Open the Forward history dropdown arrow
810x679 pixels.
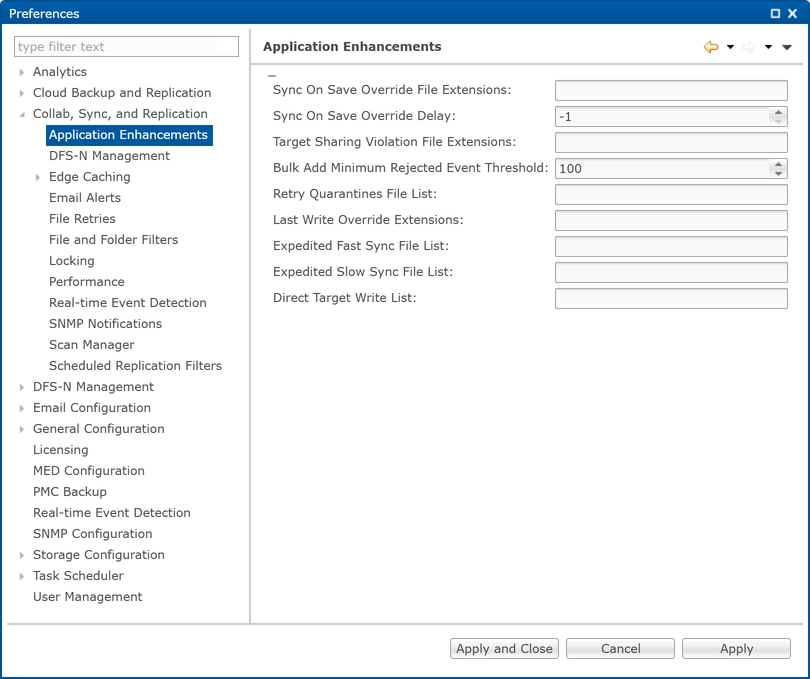click(768, 47)
